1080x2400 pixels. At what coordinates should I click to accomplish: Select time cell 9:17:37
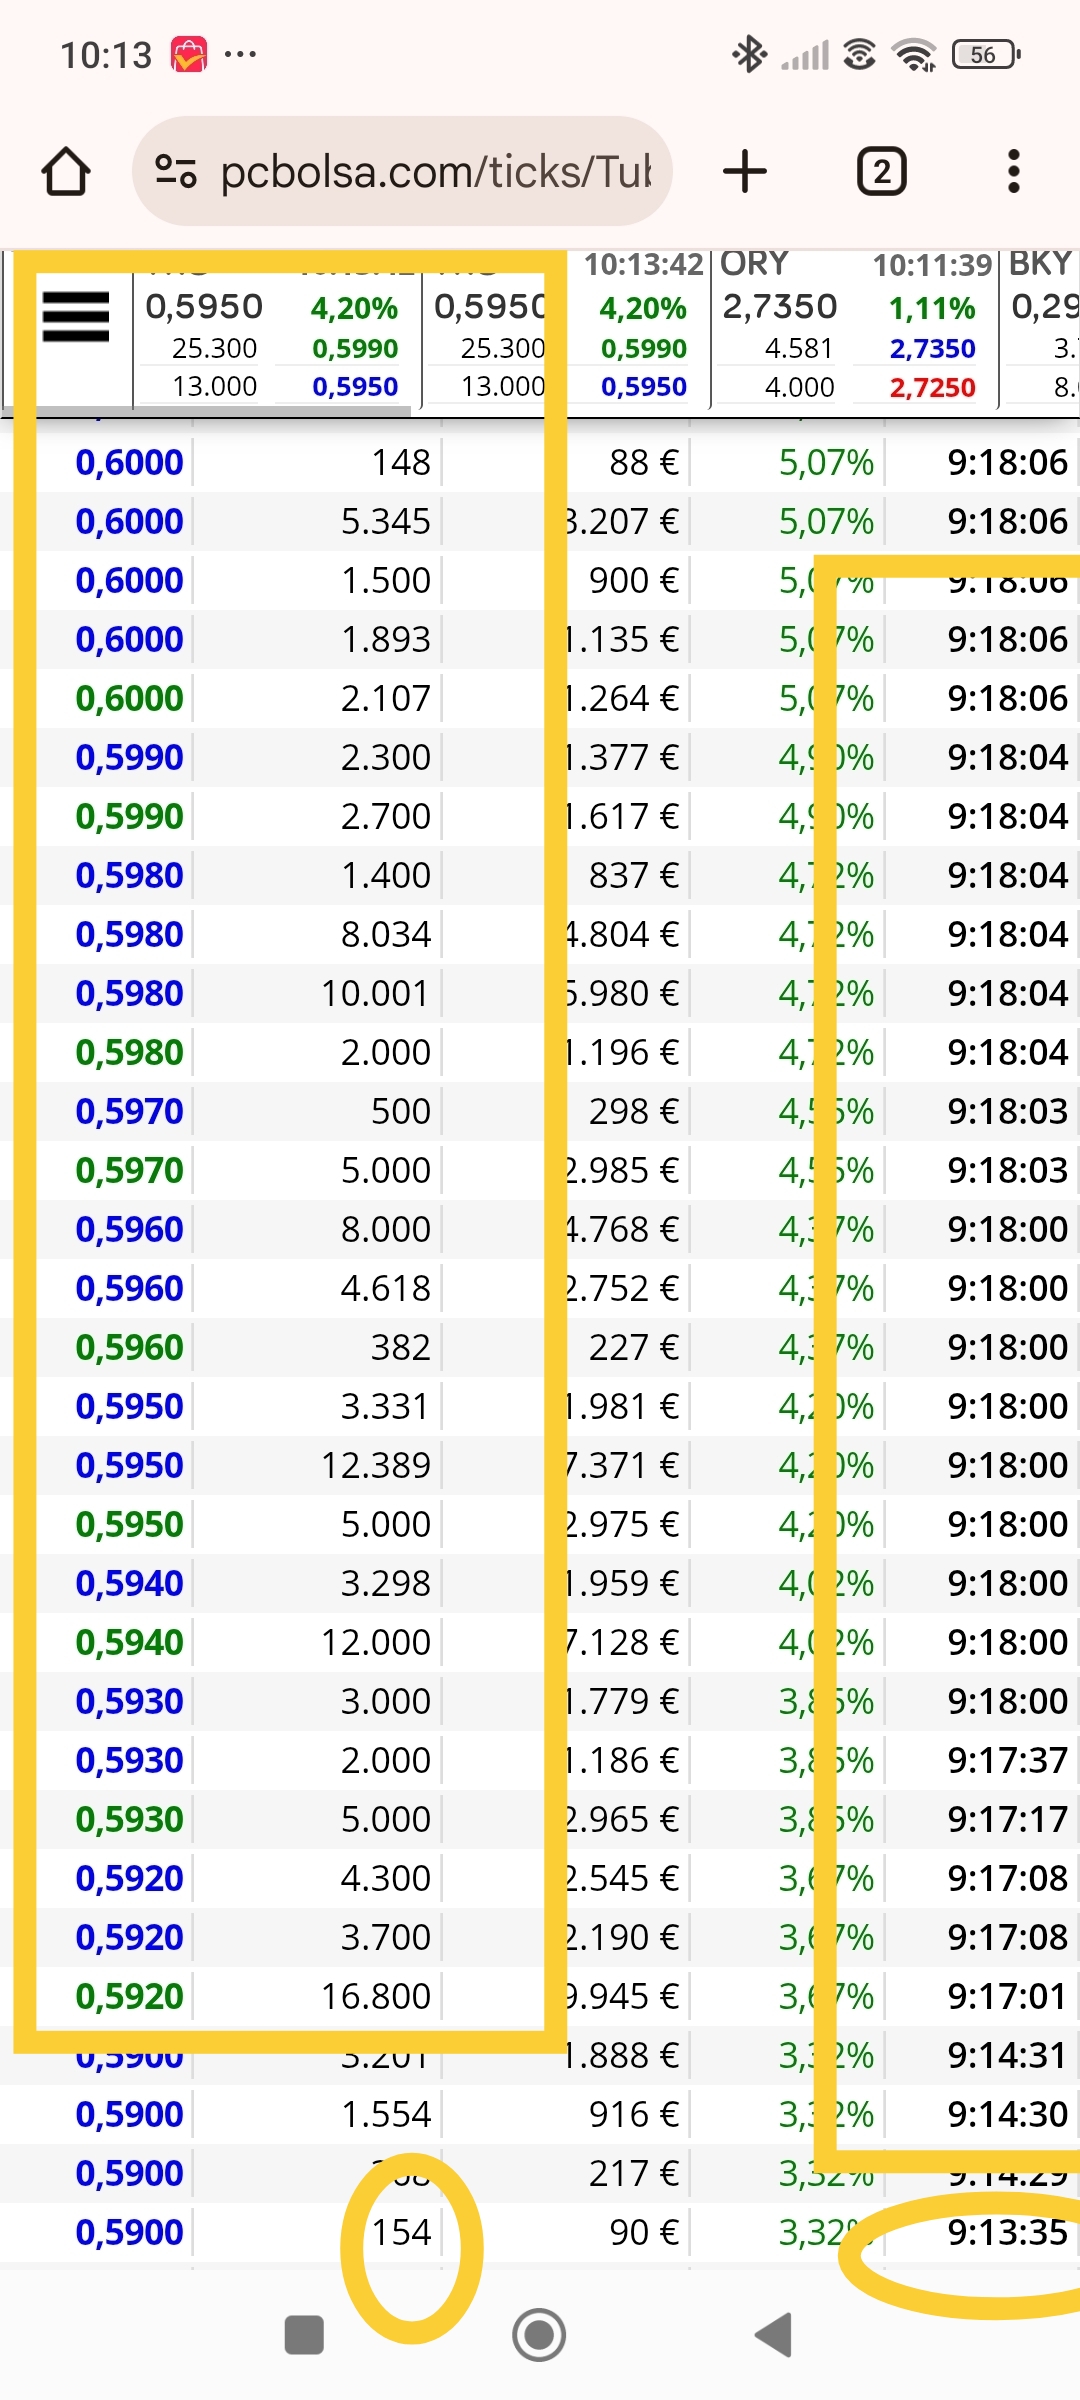click(1008, 1760)
